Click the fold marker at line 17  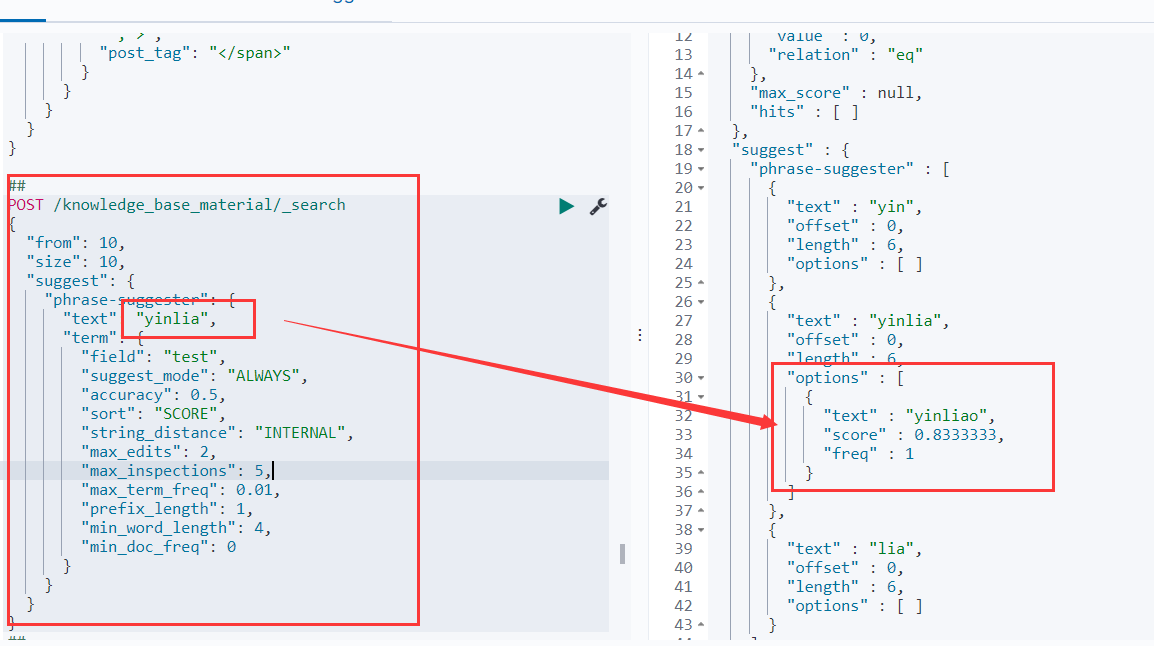[x=700, y=131]
